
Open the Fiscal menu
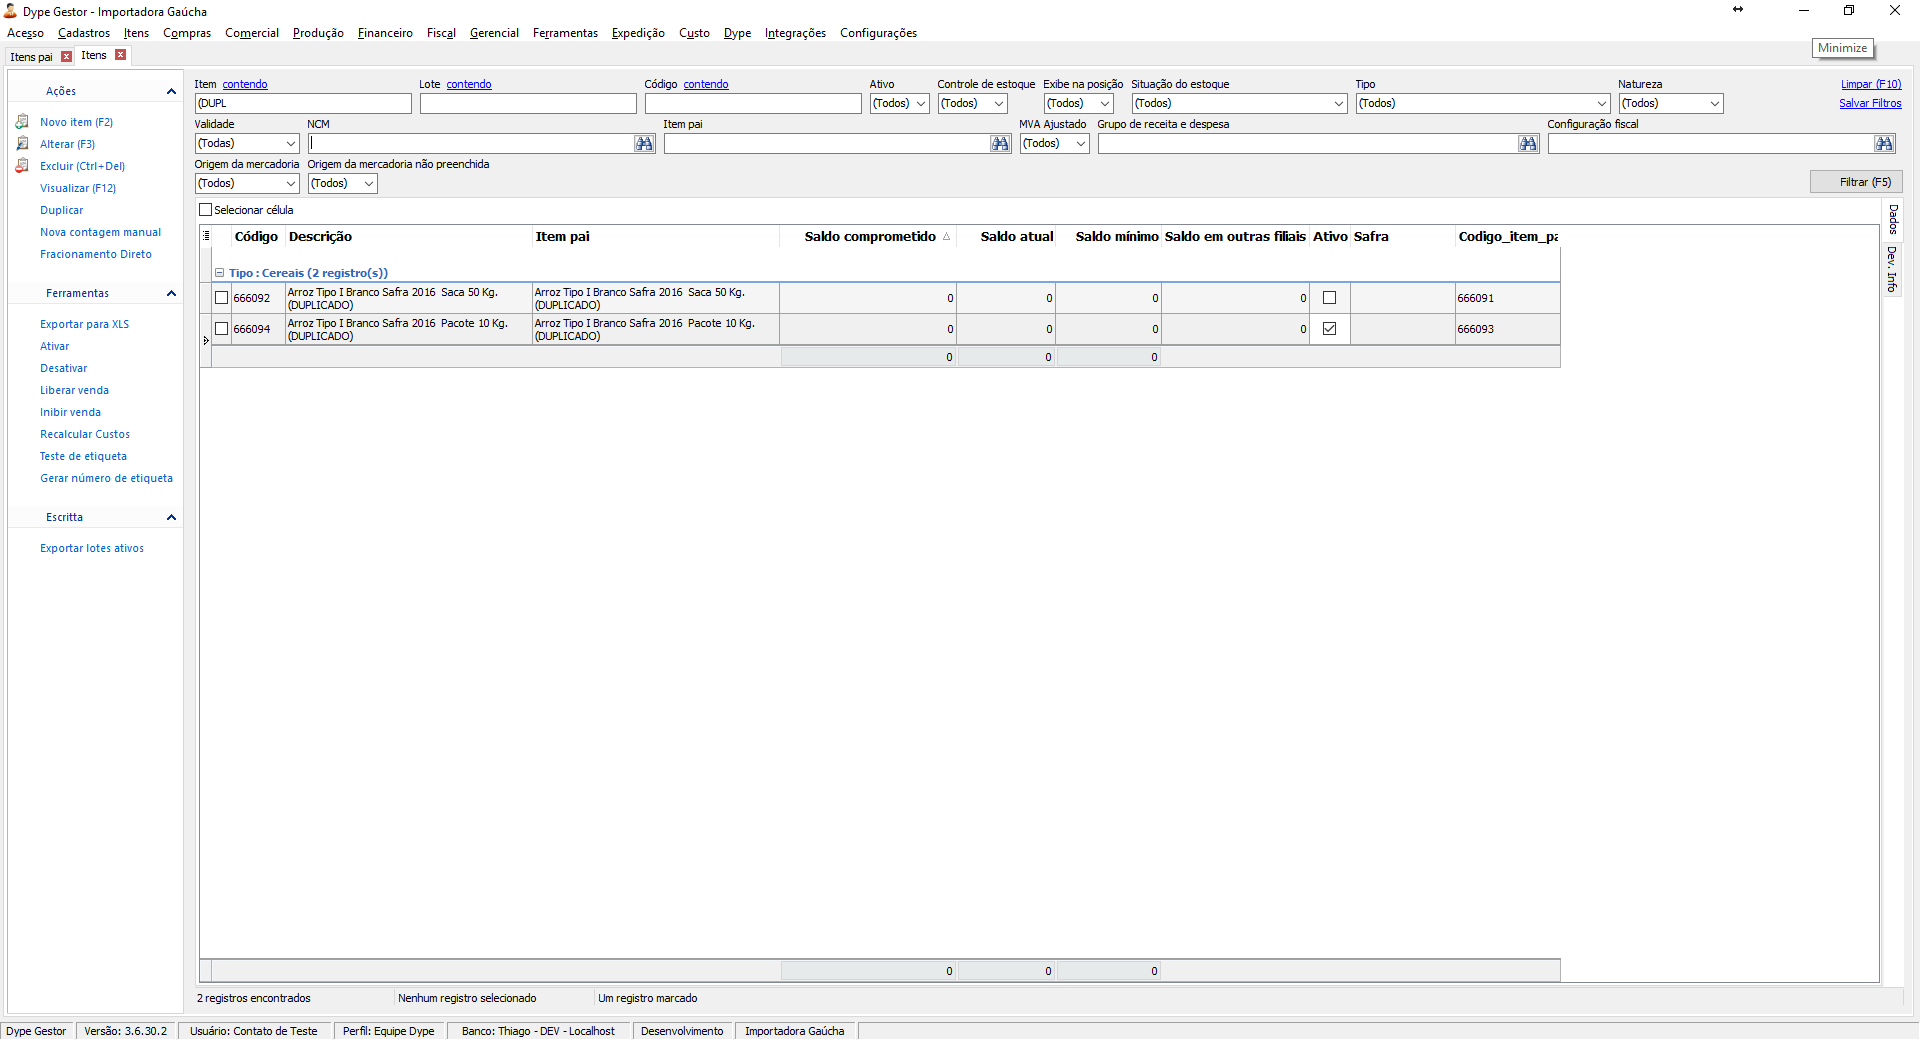pyautogui.click(x=441, y=33)
